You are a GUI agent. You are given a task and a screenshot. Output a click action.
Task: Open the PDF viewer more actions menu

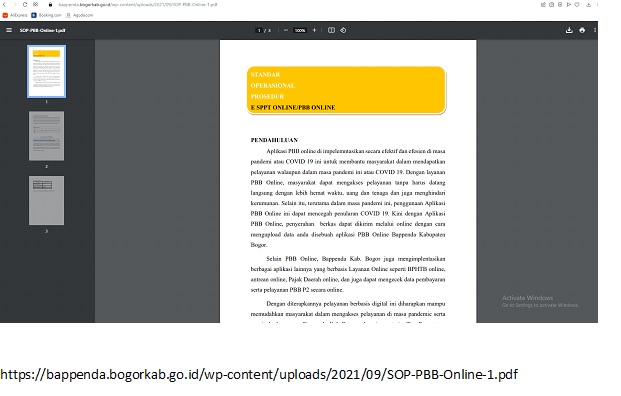pos(594,30)
